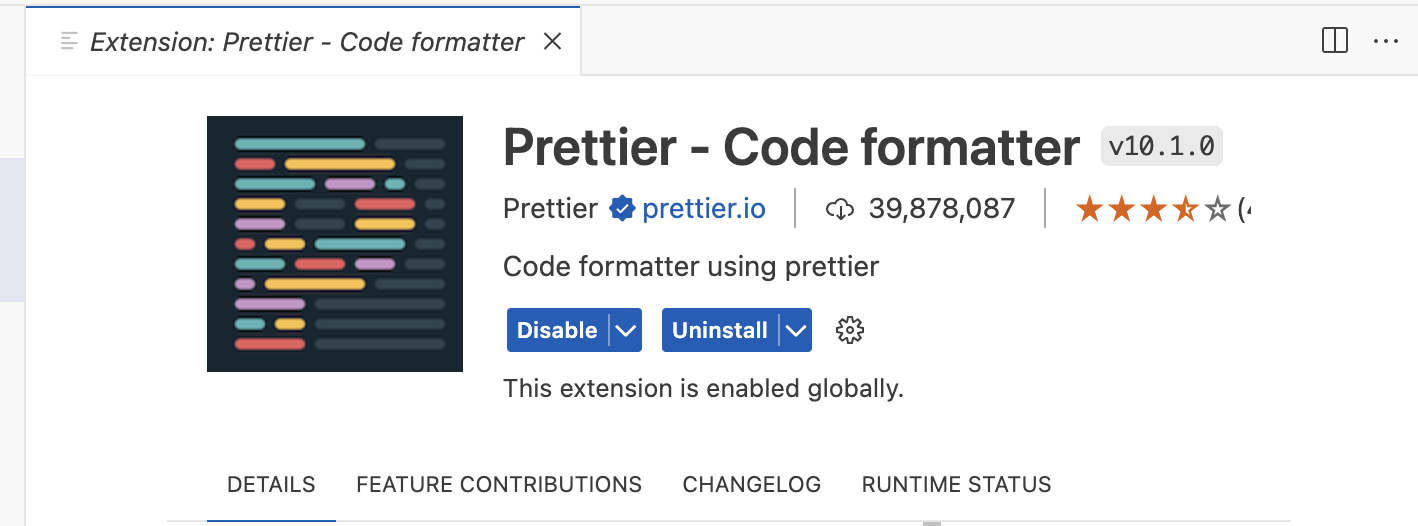Click the Disable button
Viewport: 1418px width, 526px height.
pyautogui.click(x=557, y=330)
